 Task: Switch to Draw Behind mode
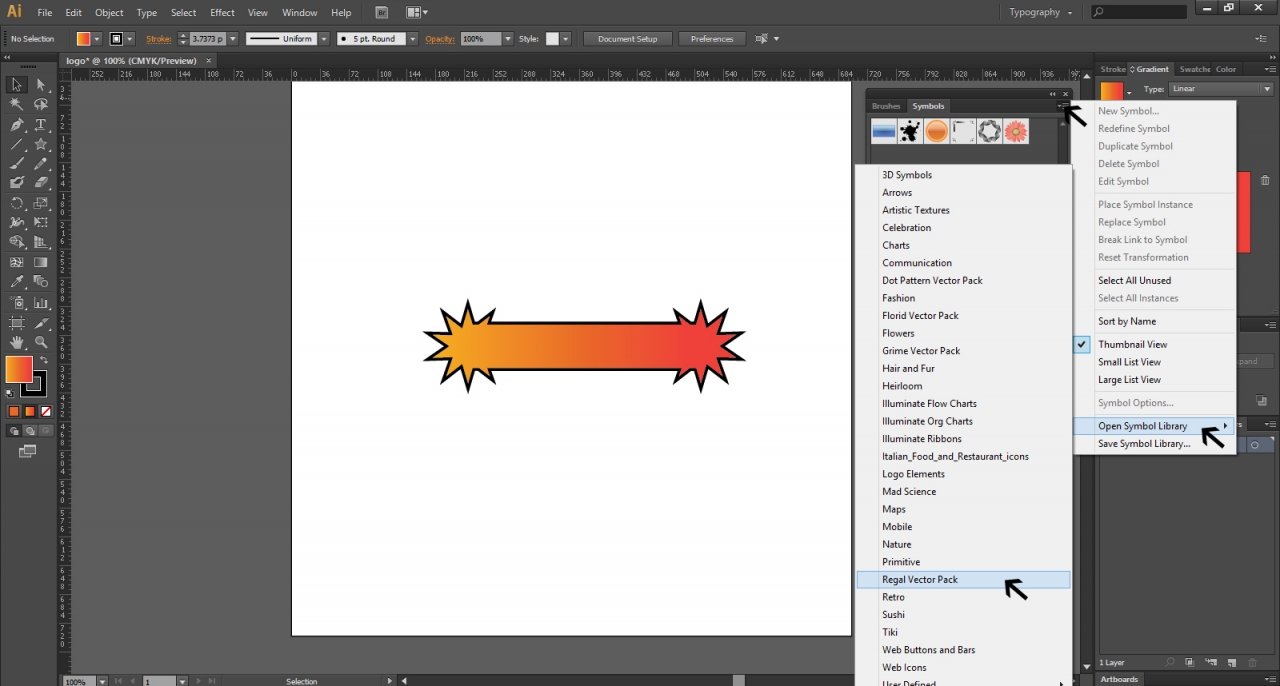coord(30,431)
